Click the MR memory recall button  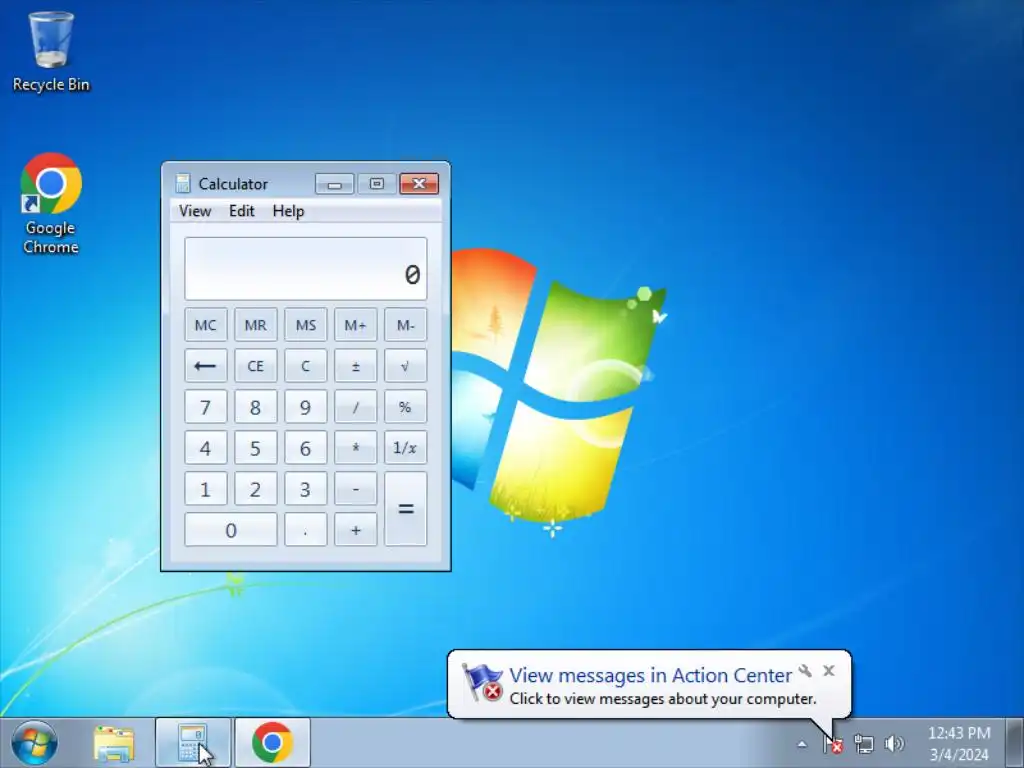tap(255, 325)
